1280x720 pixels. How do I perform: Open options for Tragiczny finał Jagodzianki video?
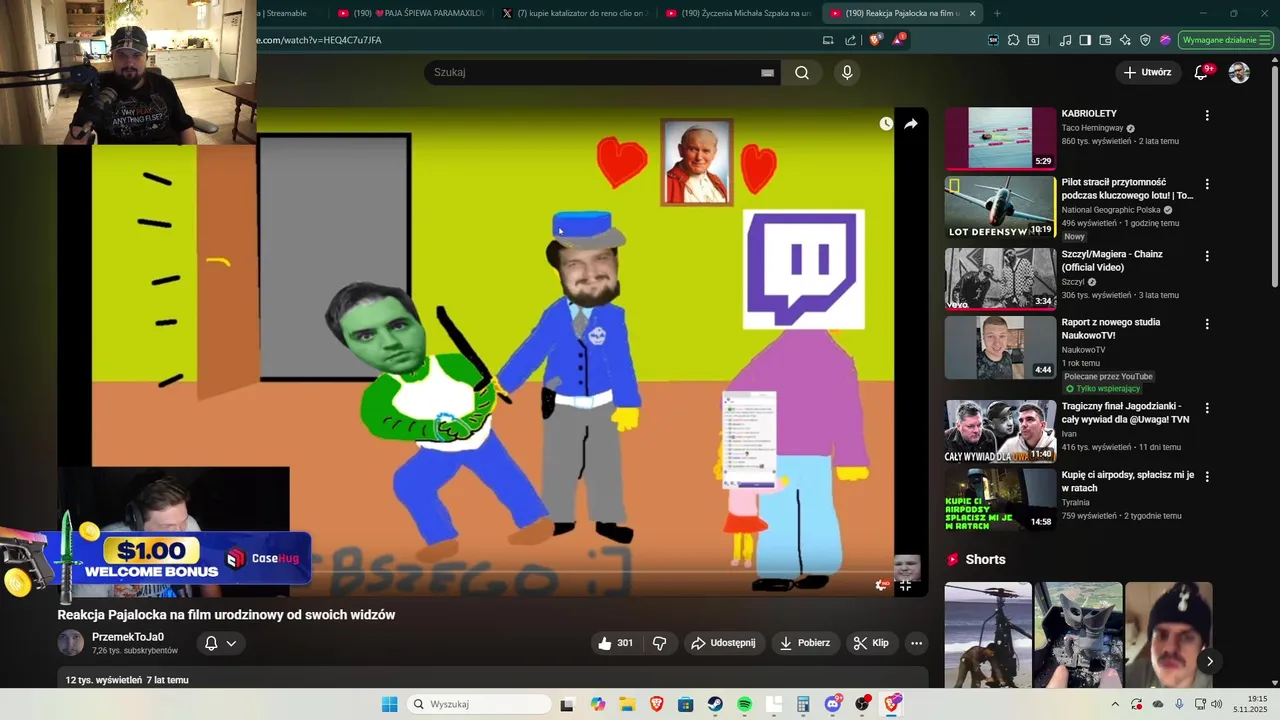tap(1207, 408)
